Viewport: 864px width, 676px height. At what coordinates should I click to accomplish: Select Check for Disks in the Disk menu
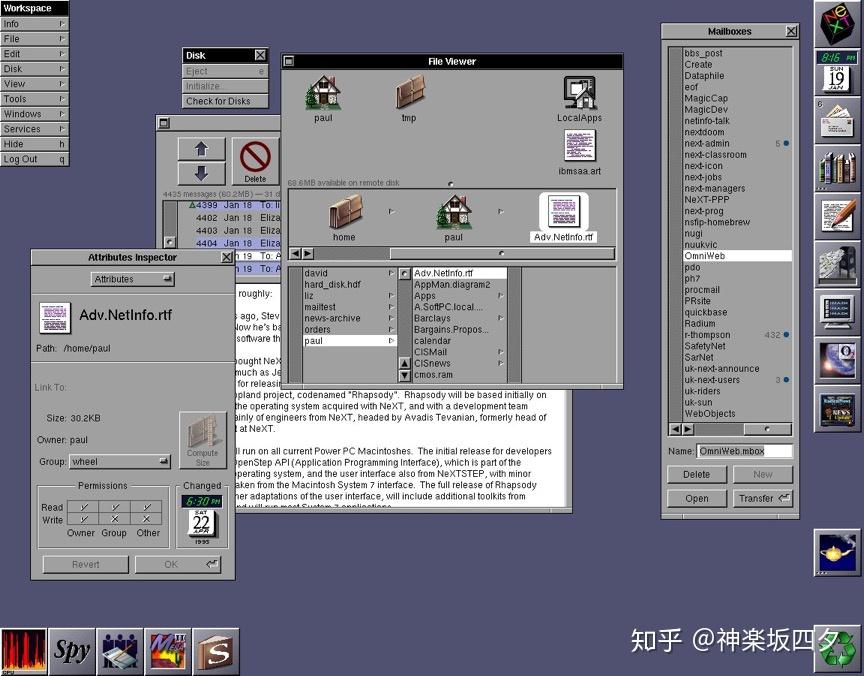pos(224,100)
